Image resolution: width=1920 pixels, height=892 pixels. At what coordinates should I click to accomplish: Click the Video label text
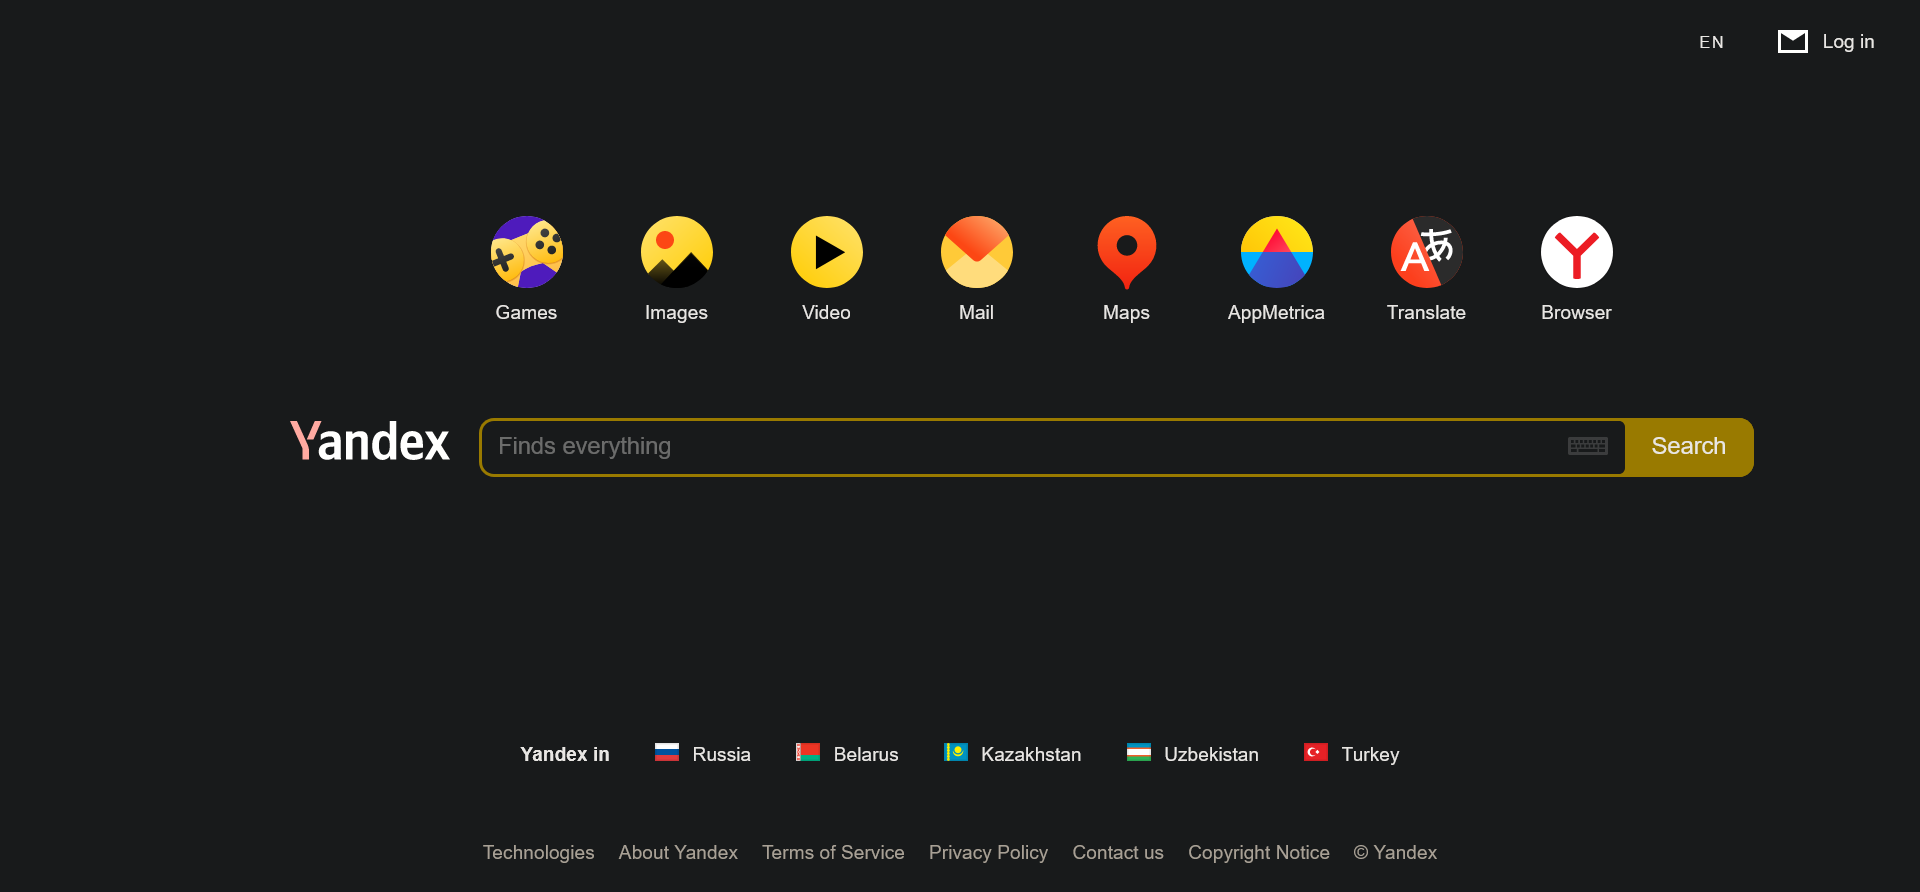click(x=826, y=312)
